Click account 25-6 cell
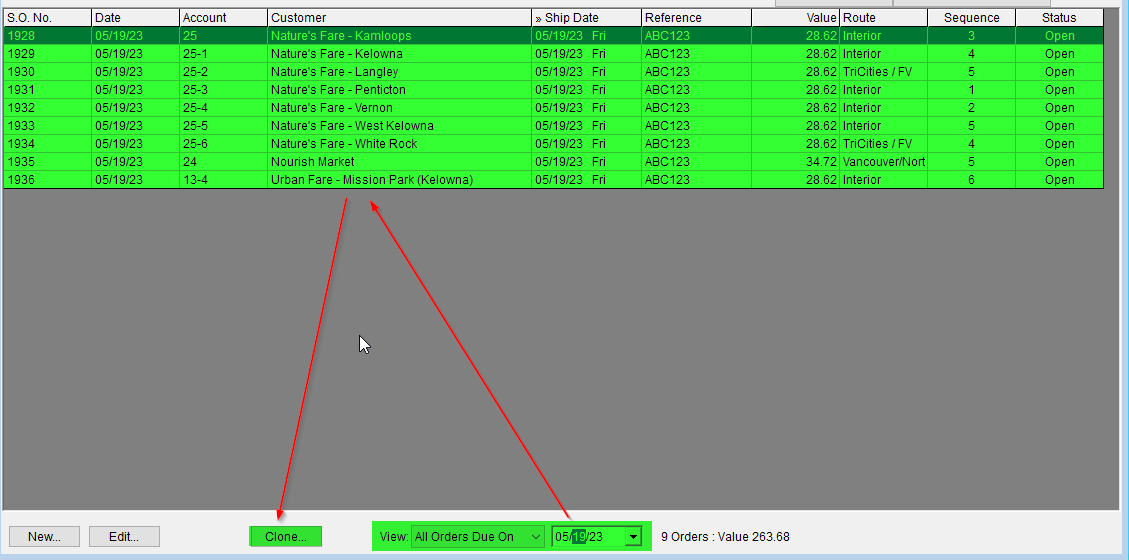1129x560 pixels. (223, 143)
